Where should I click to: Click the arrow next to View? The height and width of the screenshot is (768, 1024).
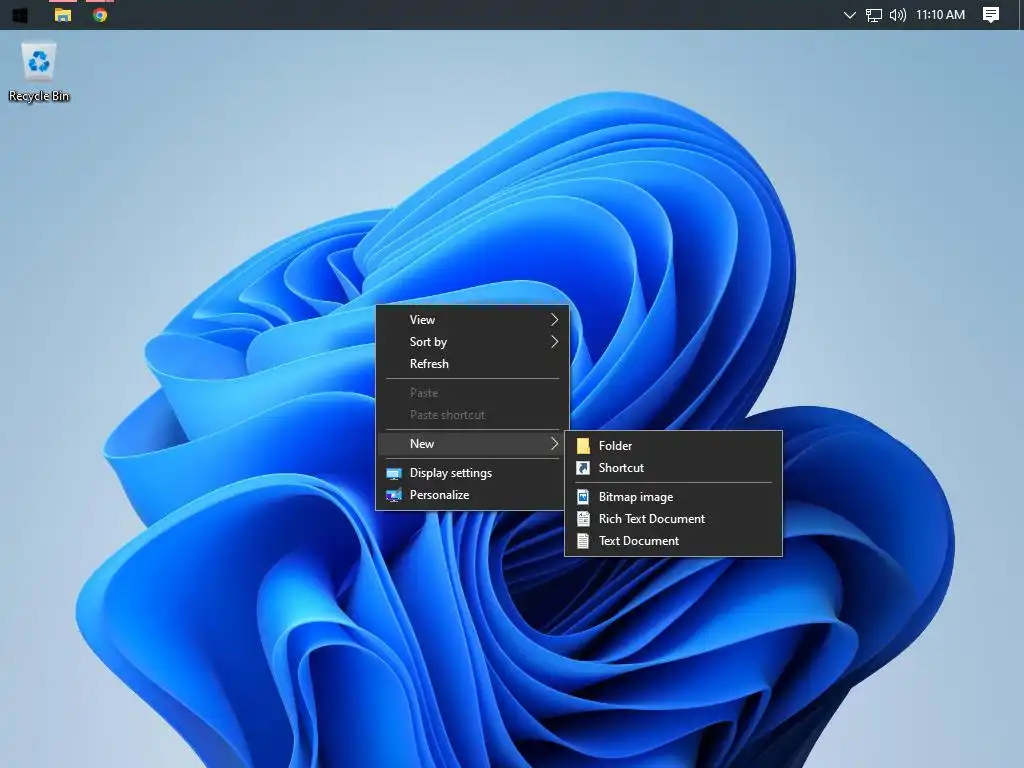pyautogui.click(x=554, y=319)
